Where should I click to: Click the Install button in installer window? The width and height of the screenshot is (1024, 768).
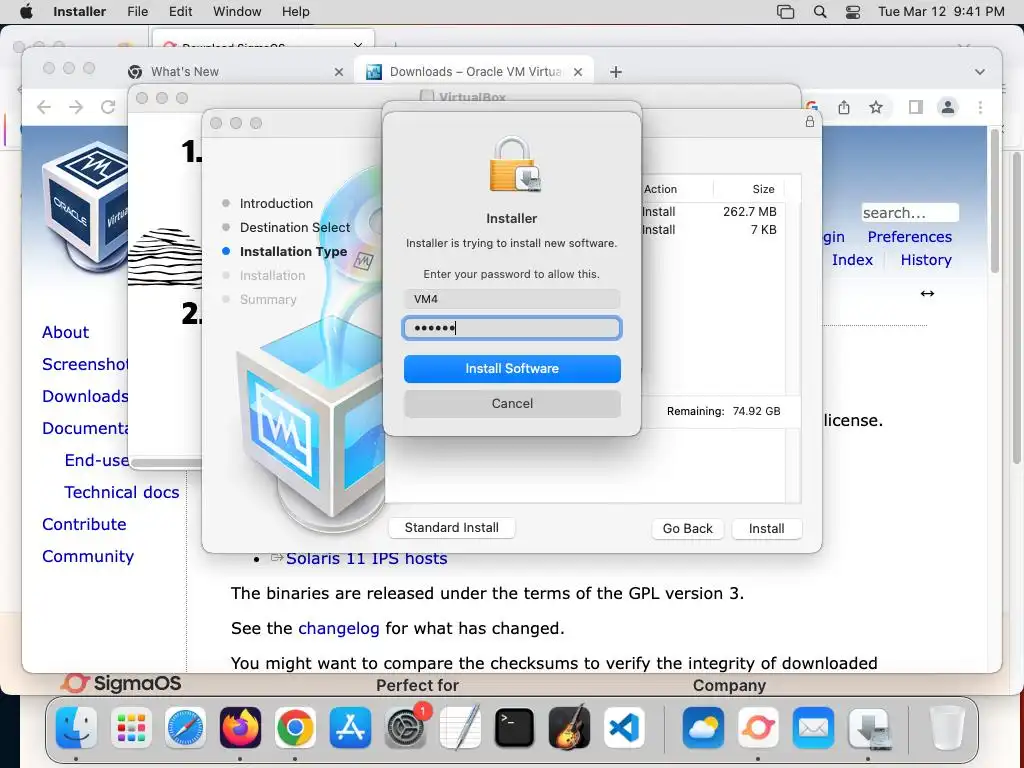pyautogui.click(x=767, y=528)
